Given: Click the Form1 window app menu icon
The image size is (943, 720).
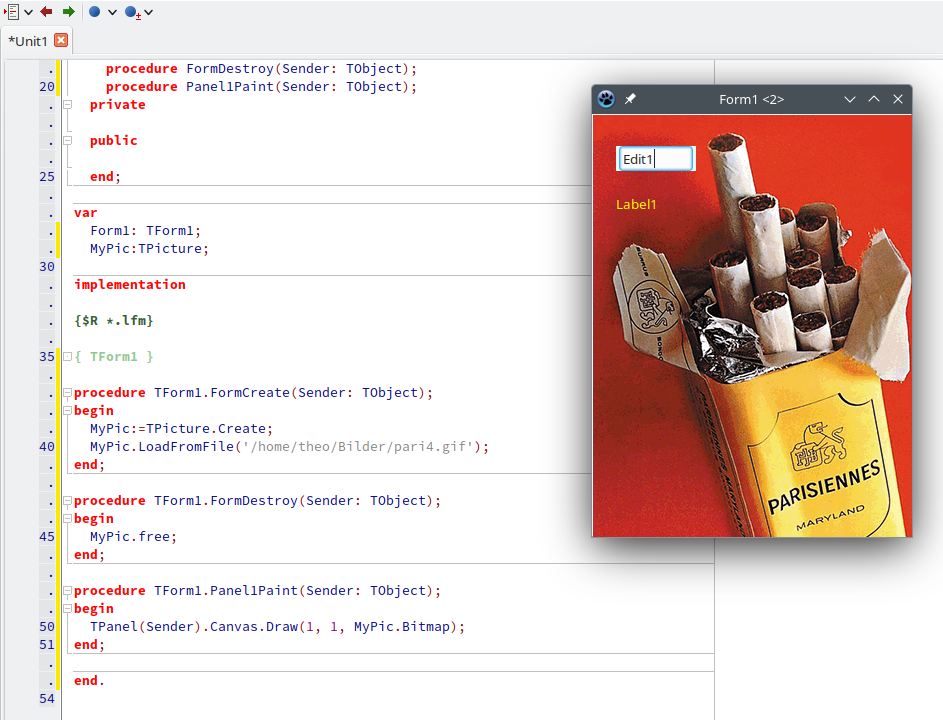Looking at the screenshot, I should click(x=606, y=99).
